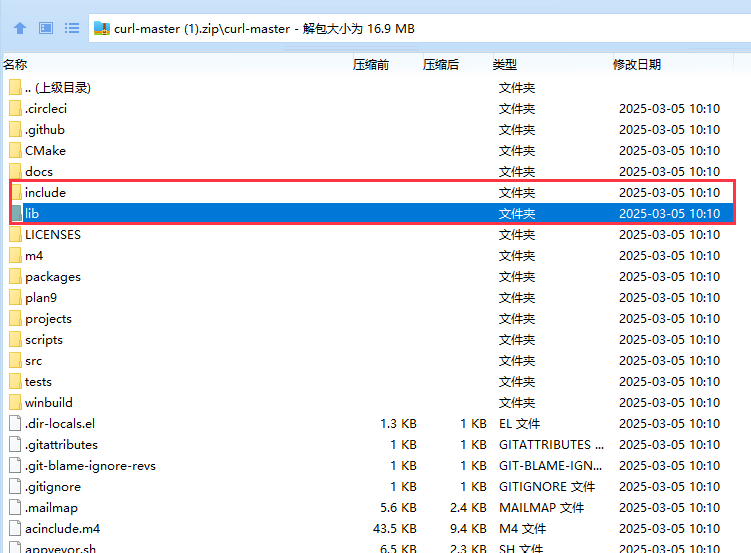Screen dimensions: 751x553
Task: Select the 'projects' folder name
Action: (x=48, y=319)
